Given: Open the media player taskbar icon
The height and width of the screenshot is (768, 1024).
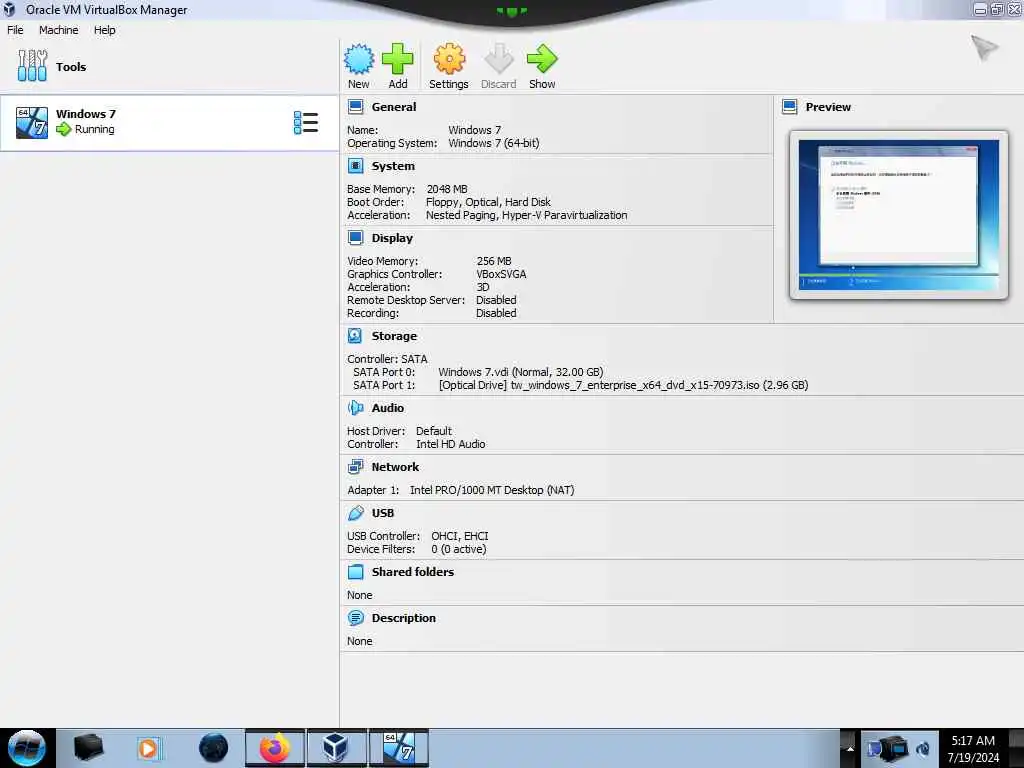Looking at the screenshot, I should (x=148, y=748).
